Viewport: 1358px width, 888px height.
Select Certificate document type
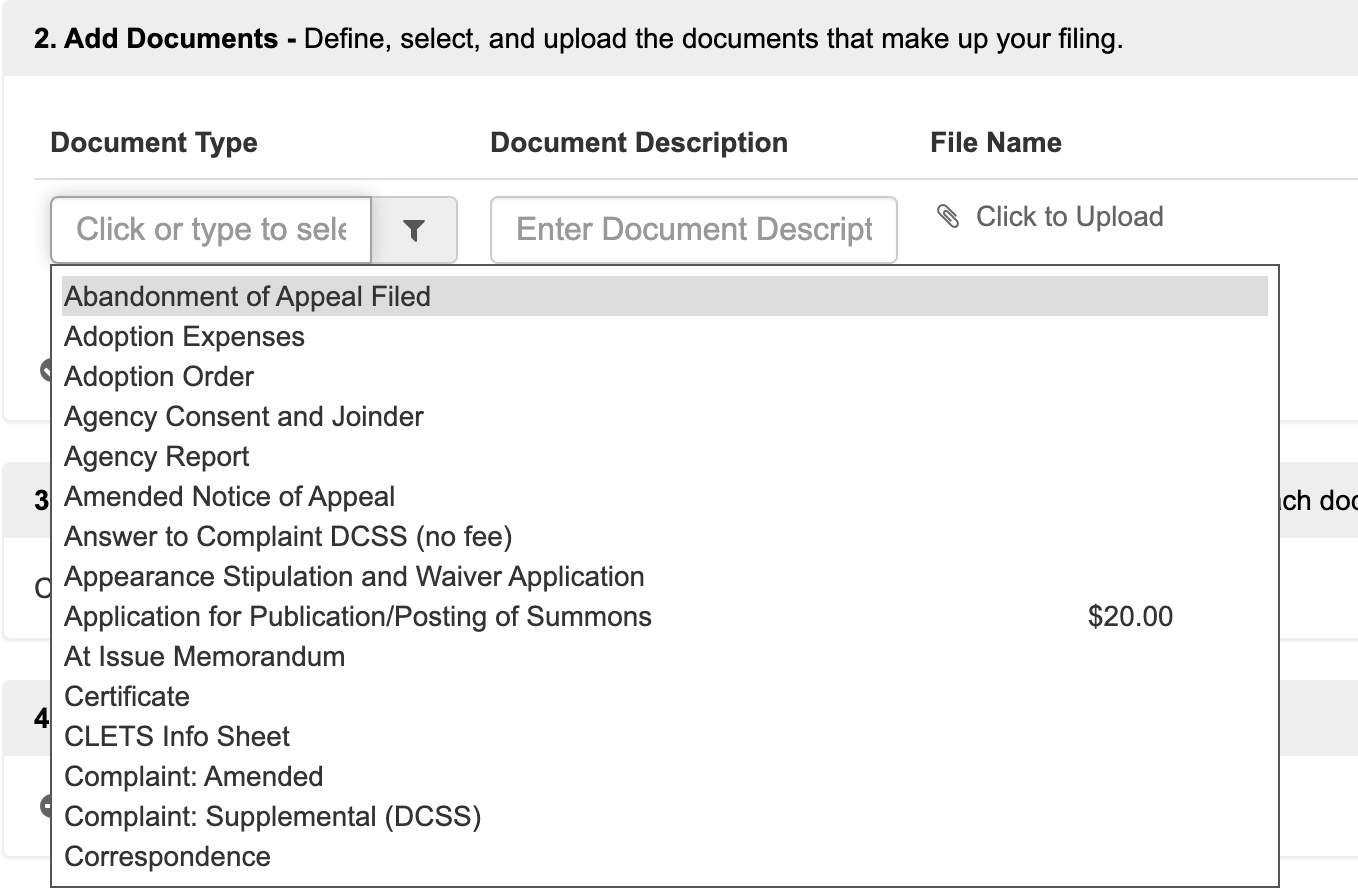(127, 697)
